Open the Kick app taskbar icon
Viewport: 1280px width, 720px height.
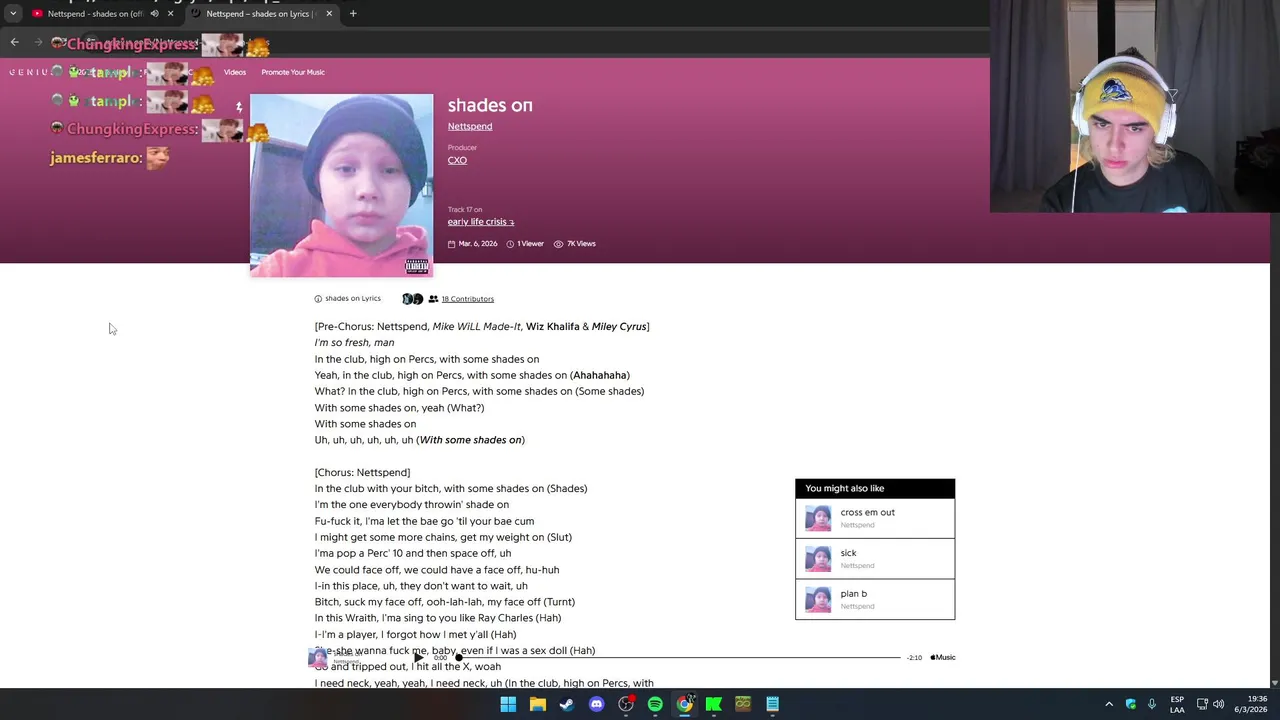click(714, 704)
